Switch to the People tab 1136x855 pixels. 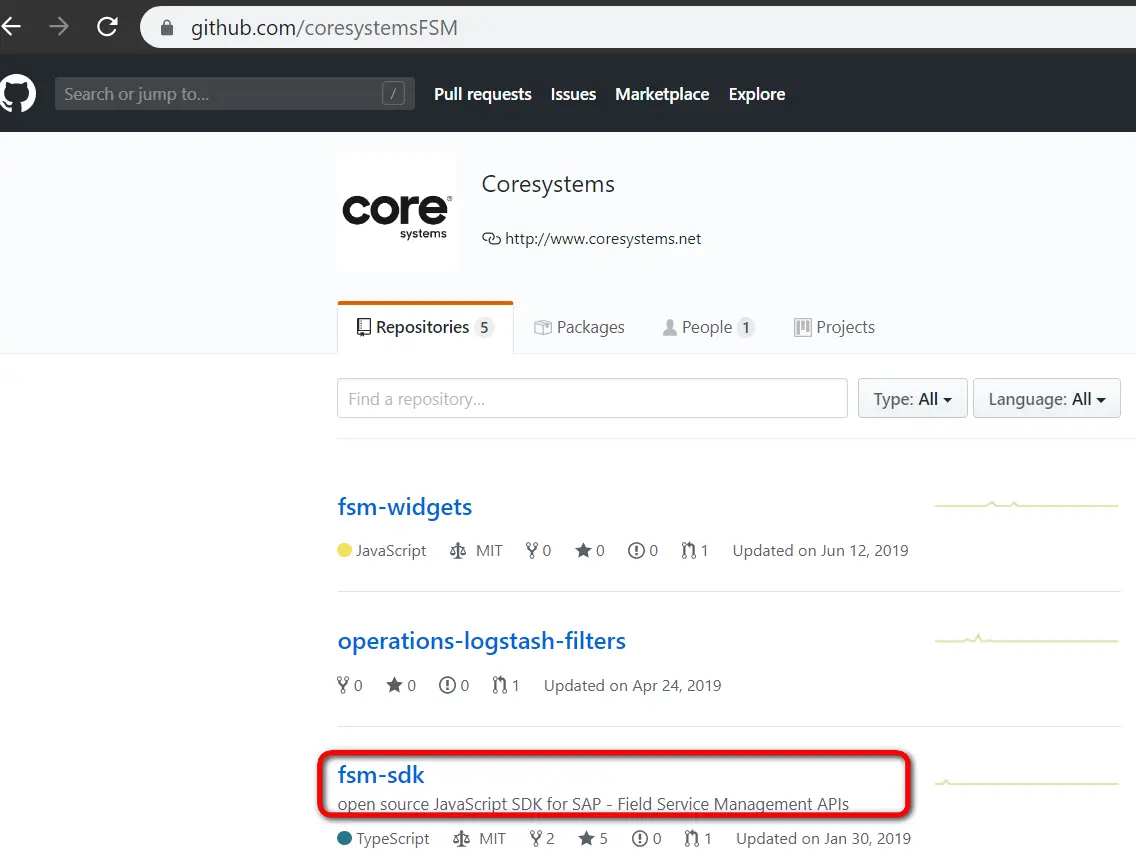coord(708,328)
